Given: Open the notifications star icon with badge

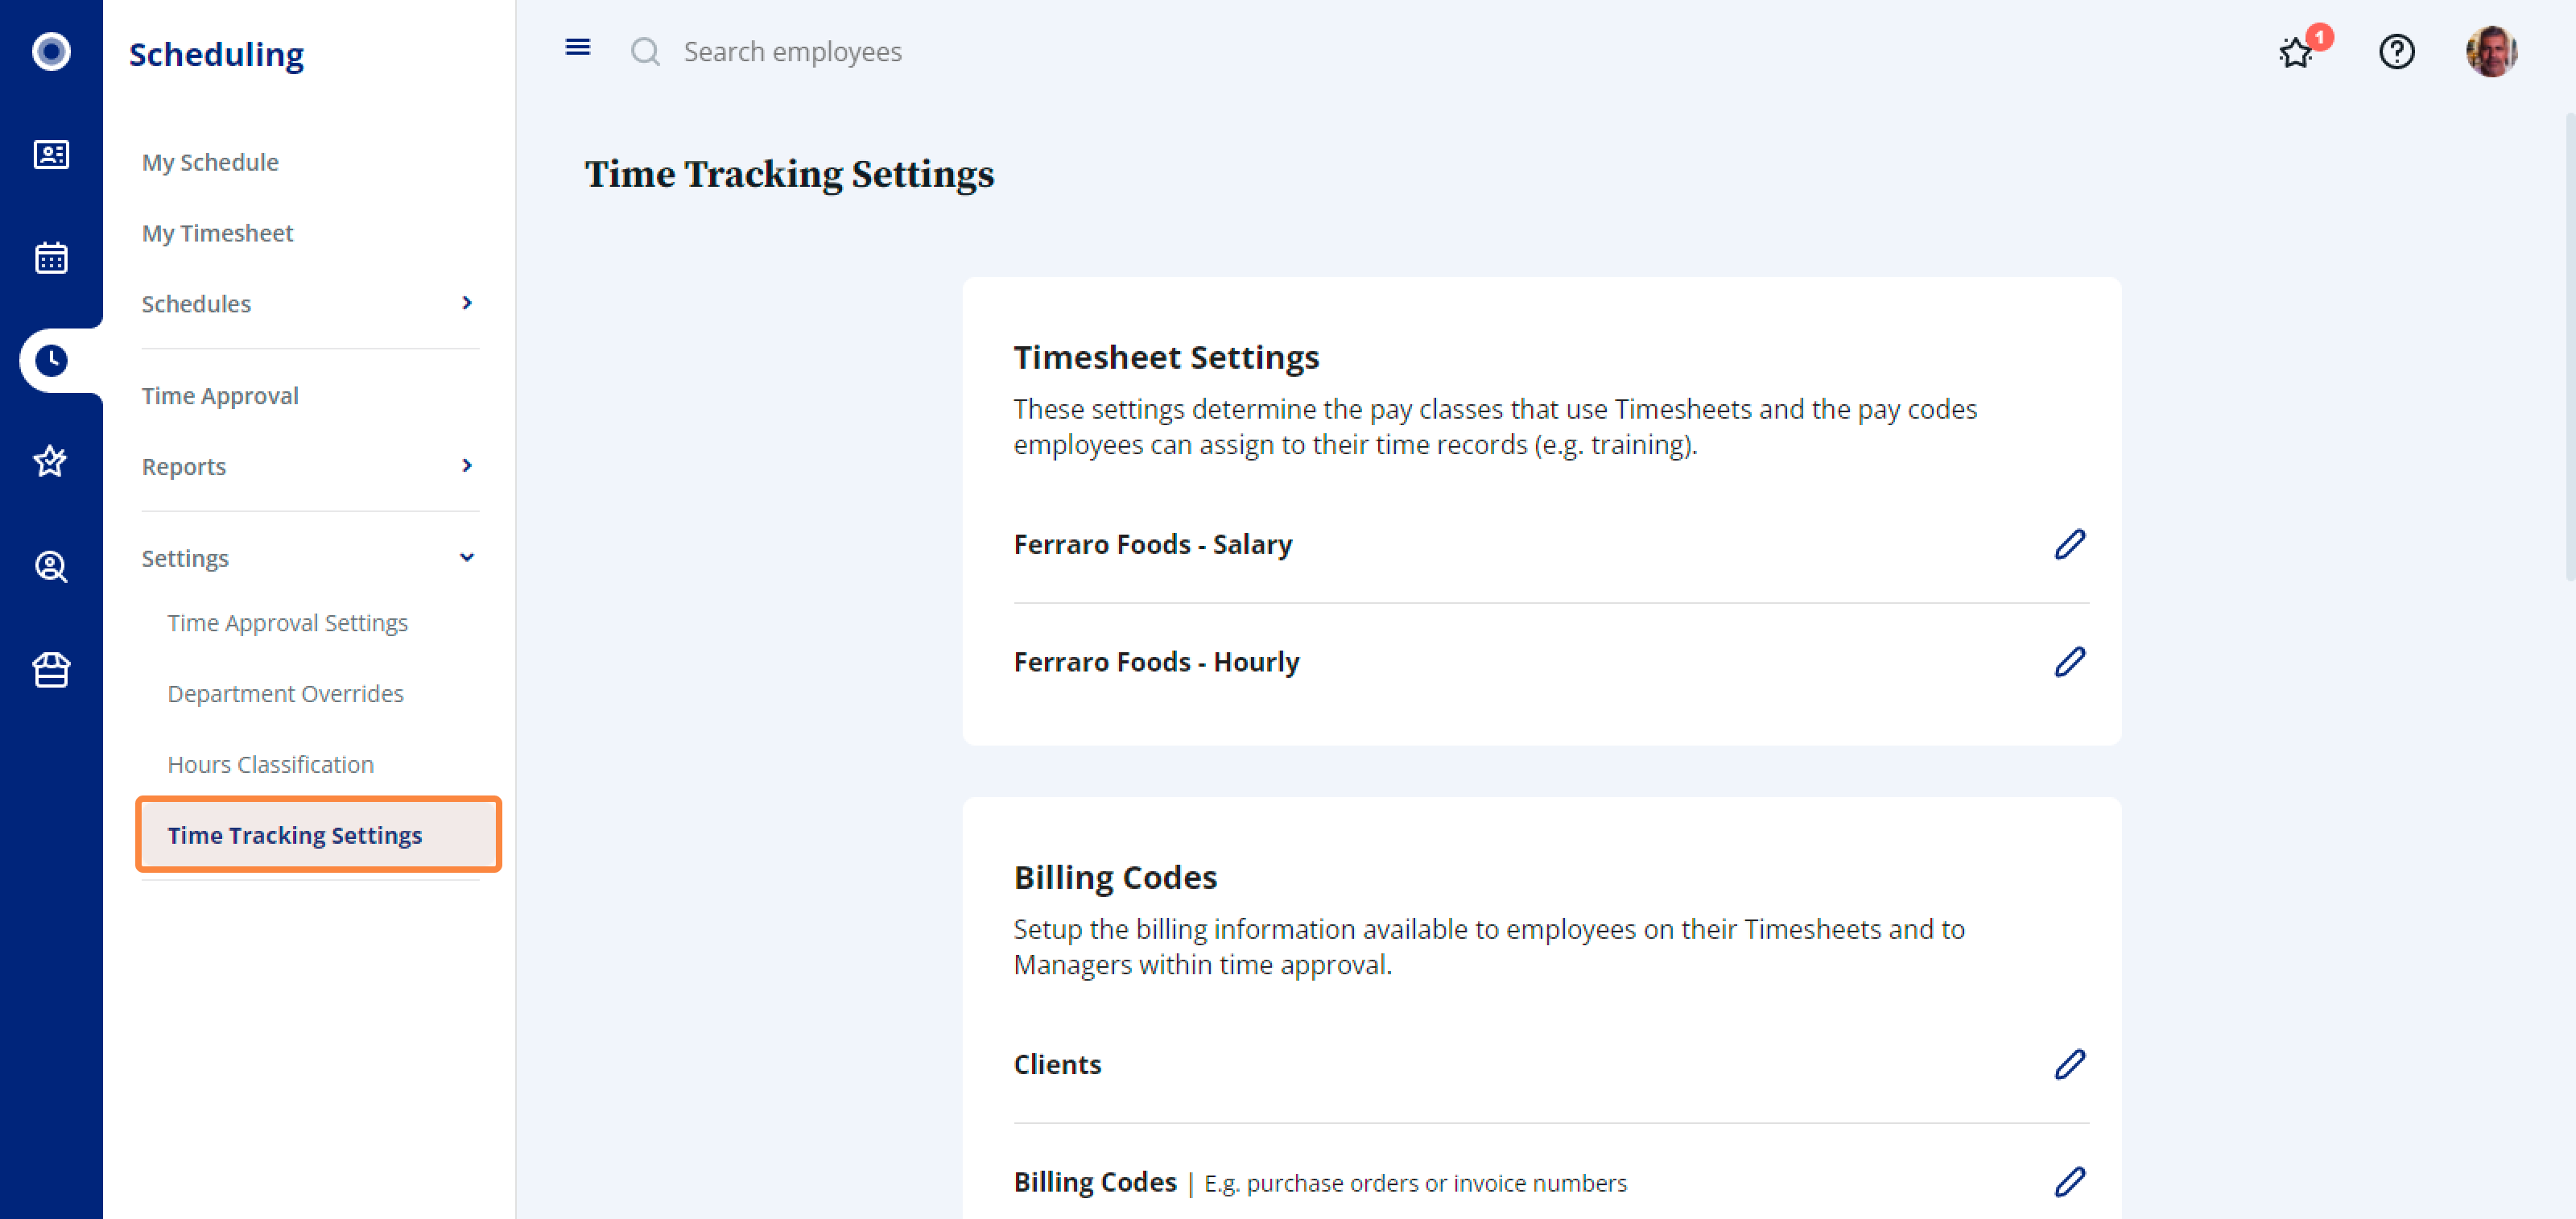Looking at the screenshot, I should pos(2297,52).
